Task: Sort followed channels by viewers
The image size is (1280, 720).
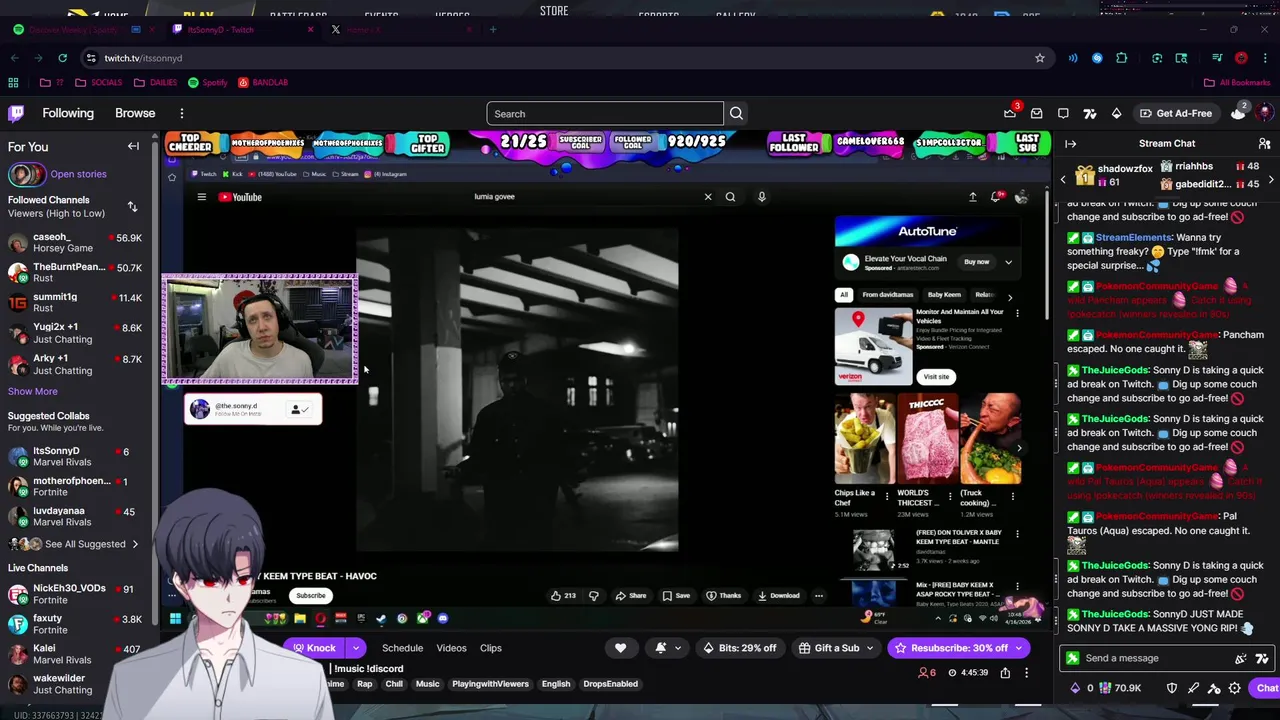Action: pyautogui.click(x=132, y=207)
